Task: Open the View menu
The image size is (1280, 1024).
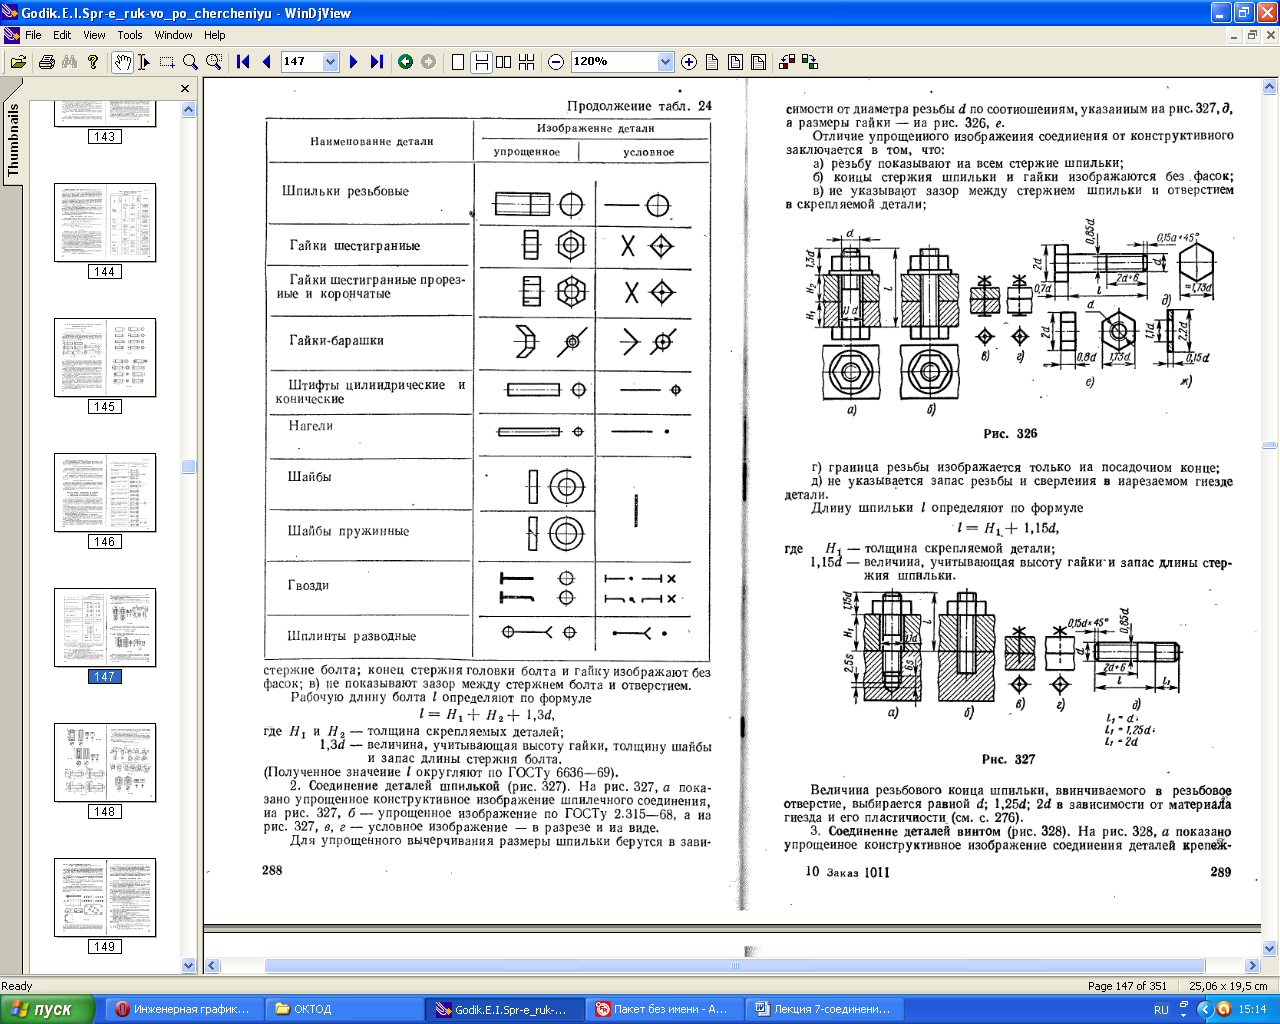Action: (94, 35)
